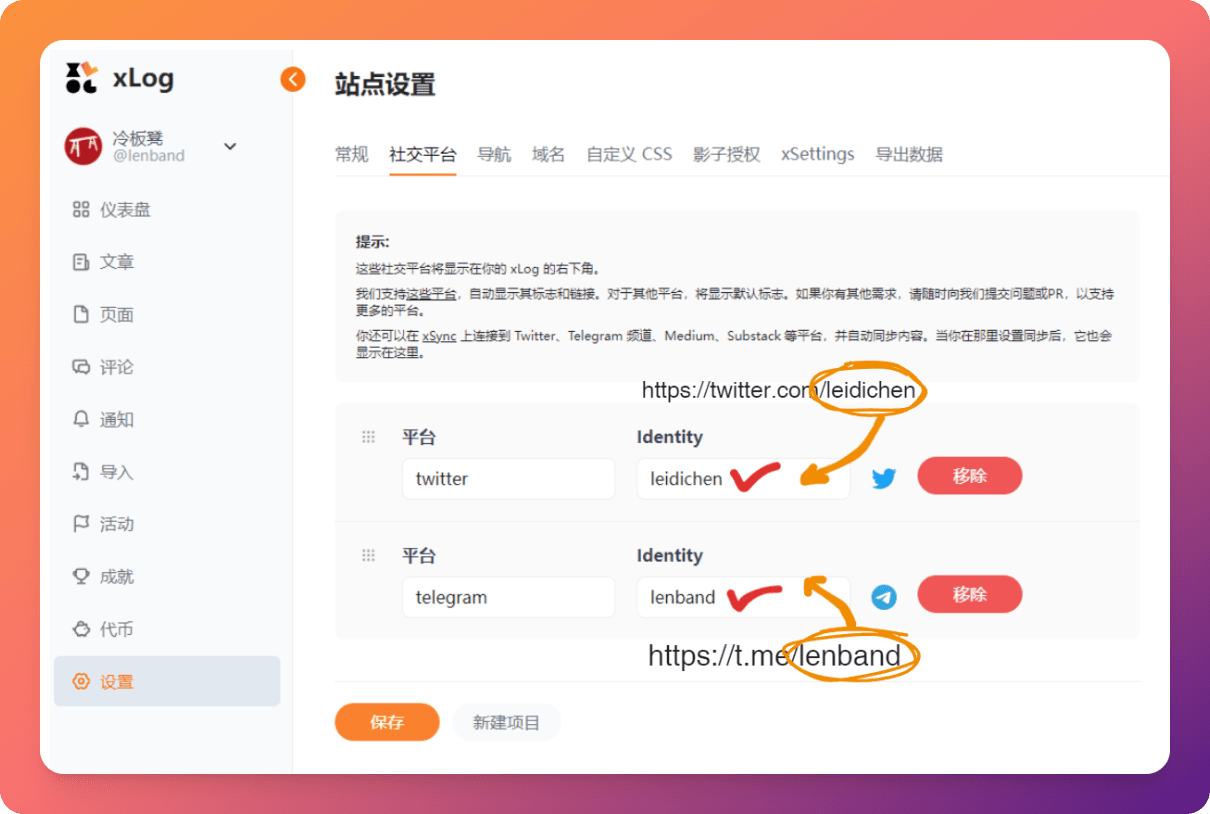
Task: Click the xLog logo icon
Action: tap(82, 78)
